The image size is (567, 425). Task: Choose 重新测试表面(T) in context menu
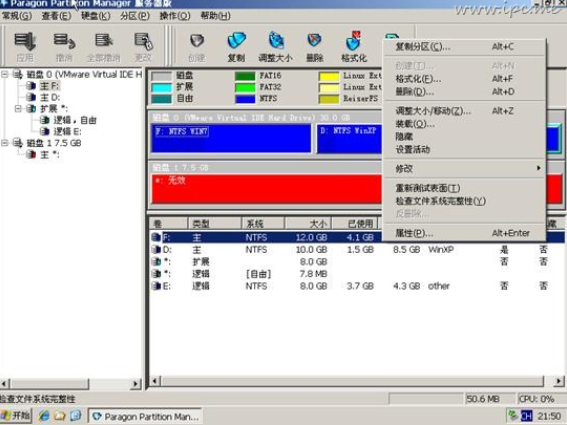(x=464, y=188)
